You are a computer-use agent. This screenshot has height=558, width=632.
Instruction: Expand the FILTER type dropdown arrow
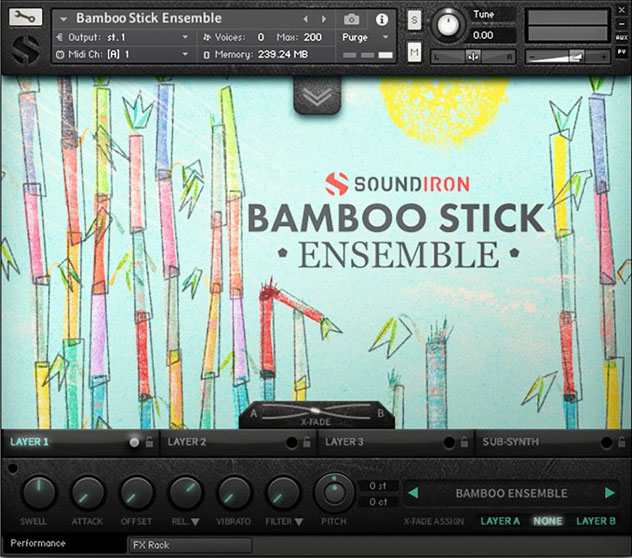pos(299,521)
